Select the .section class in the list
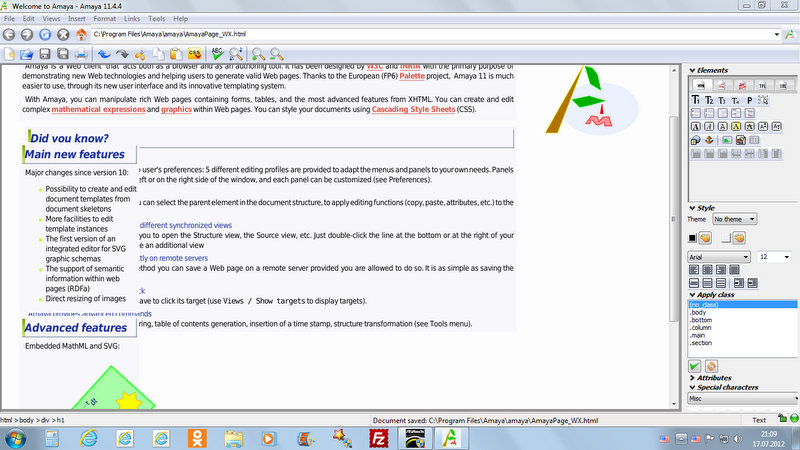This screenshot has height=450, width=800. pos(742,343)
